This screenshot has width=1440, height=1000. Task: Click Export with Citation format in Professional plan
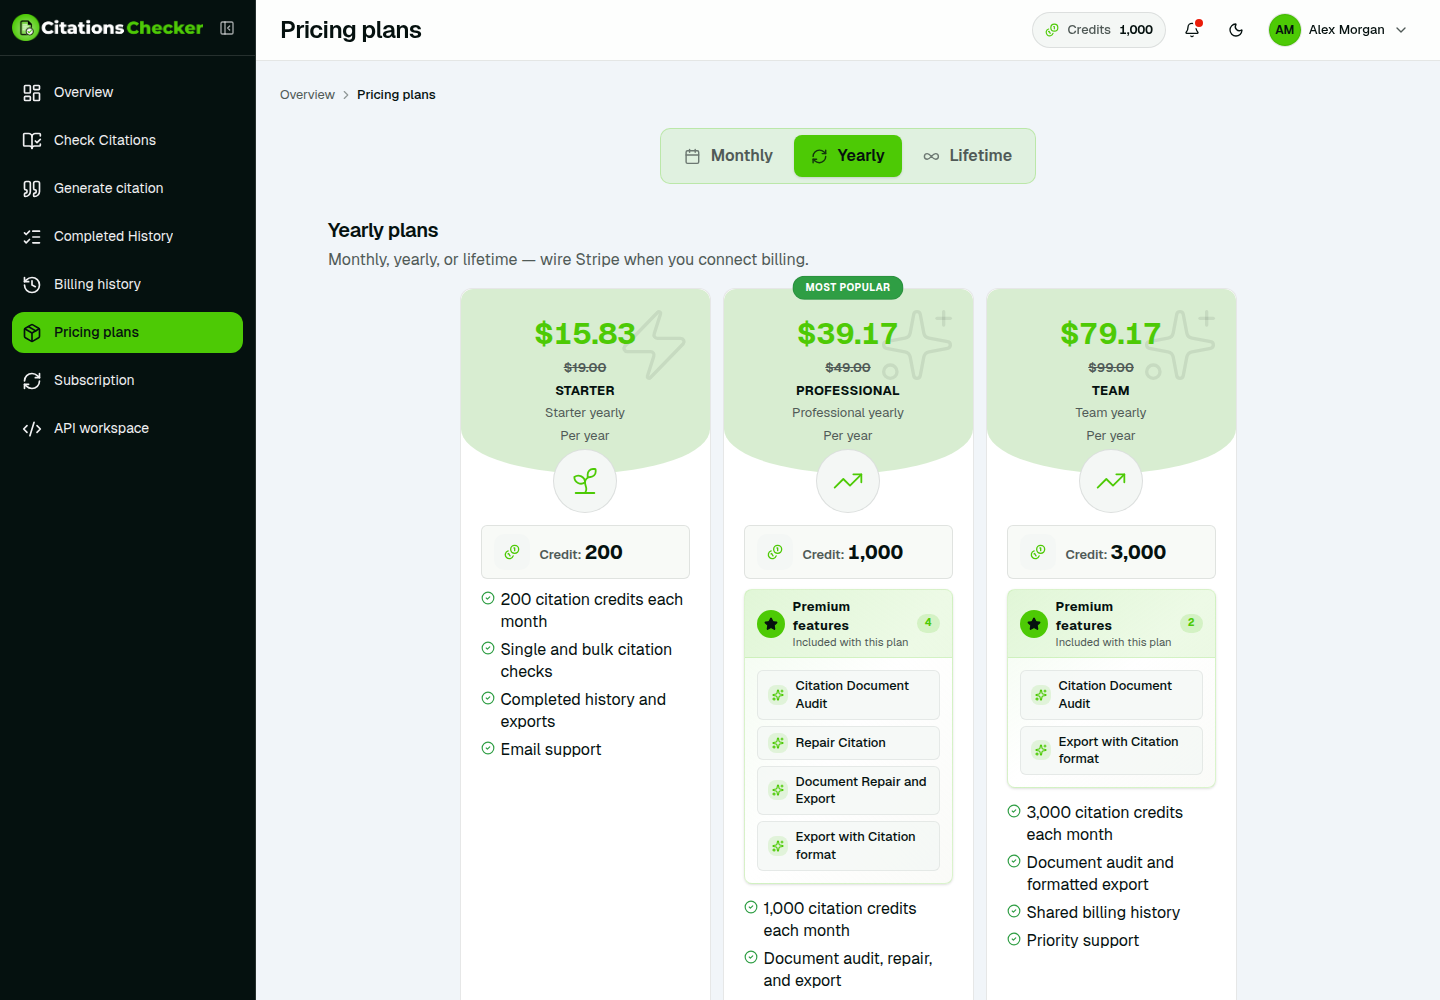tap(848, 846)
